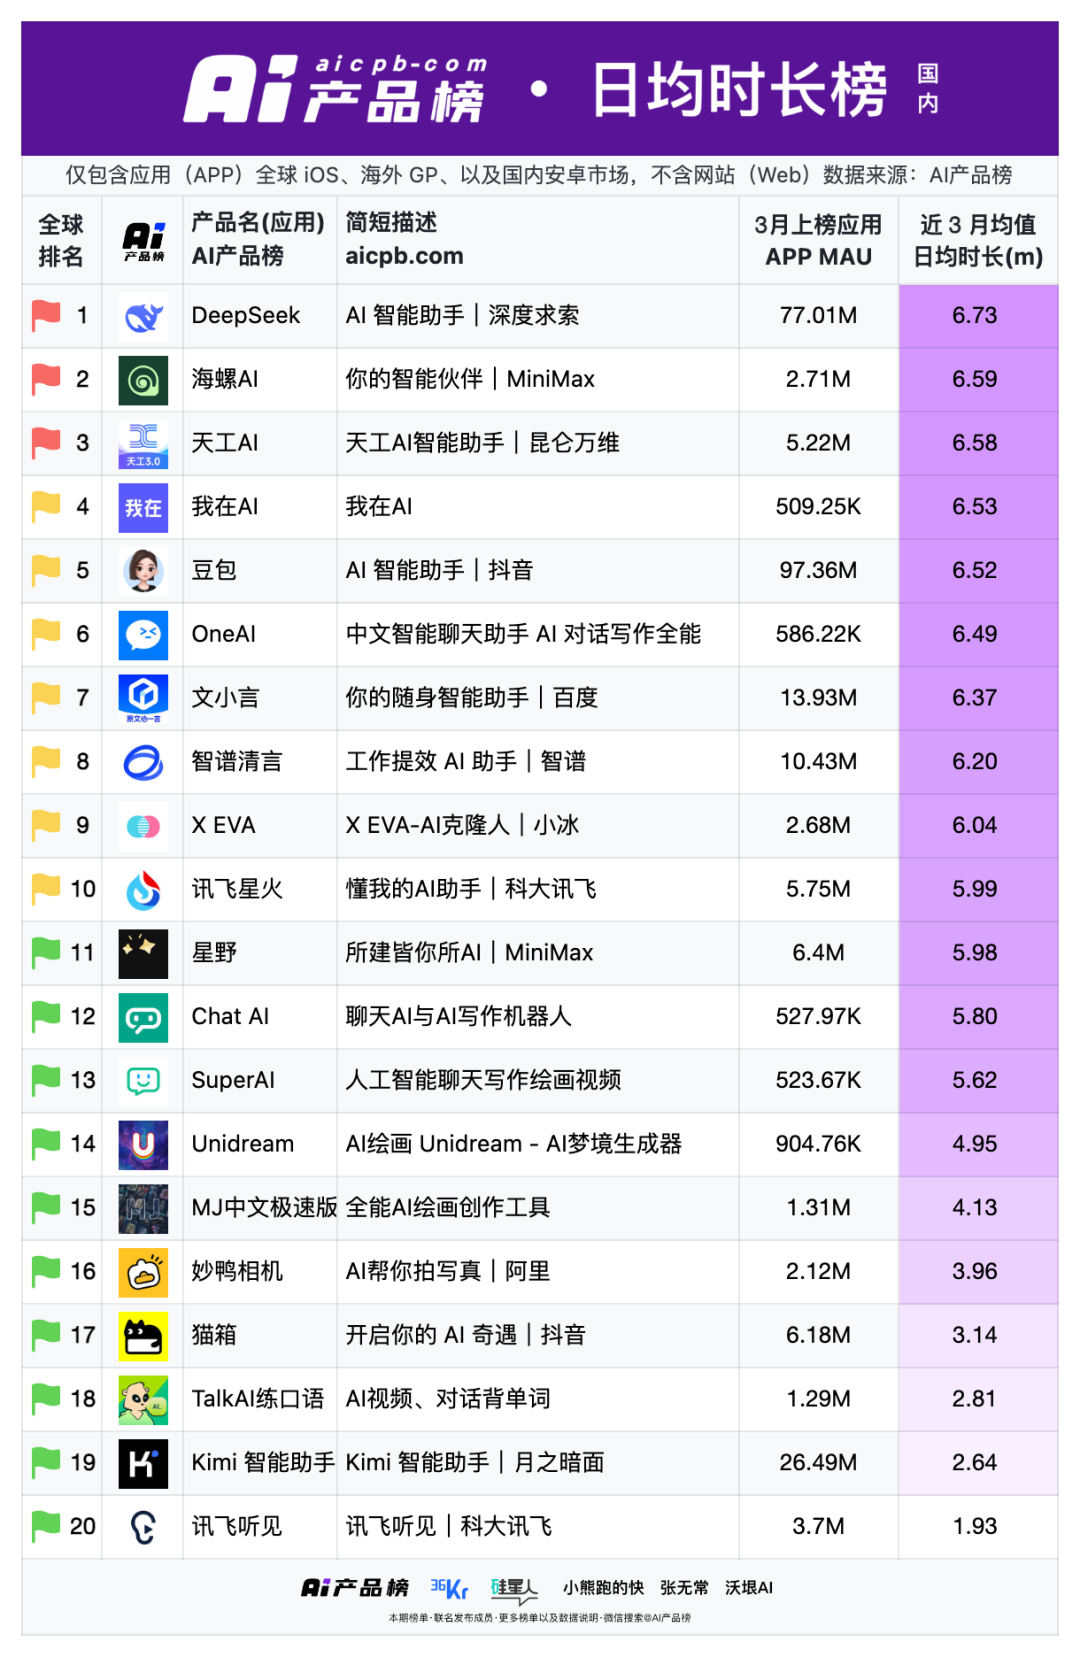This screenshot has height=1657, width=1080.
Task: Click the SuperAI product name
Action: tap(233, 1080)
